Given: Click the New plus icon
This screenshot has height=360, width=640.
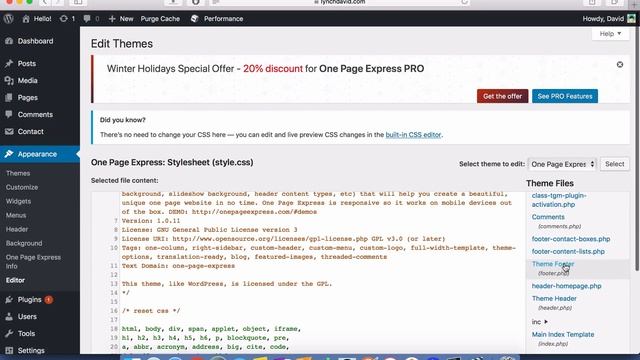Looking at the screenshot, I should pos(112,19).
